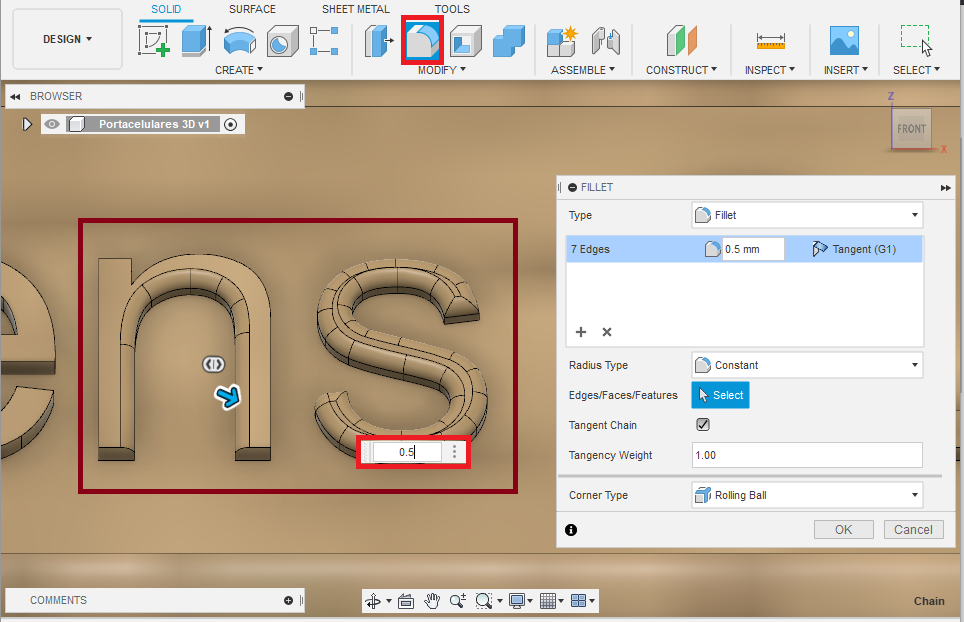This screenshot has width=964, height=622.
Task: Select the Extrude tool
Action: tap(197, 41)
